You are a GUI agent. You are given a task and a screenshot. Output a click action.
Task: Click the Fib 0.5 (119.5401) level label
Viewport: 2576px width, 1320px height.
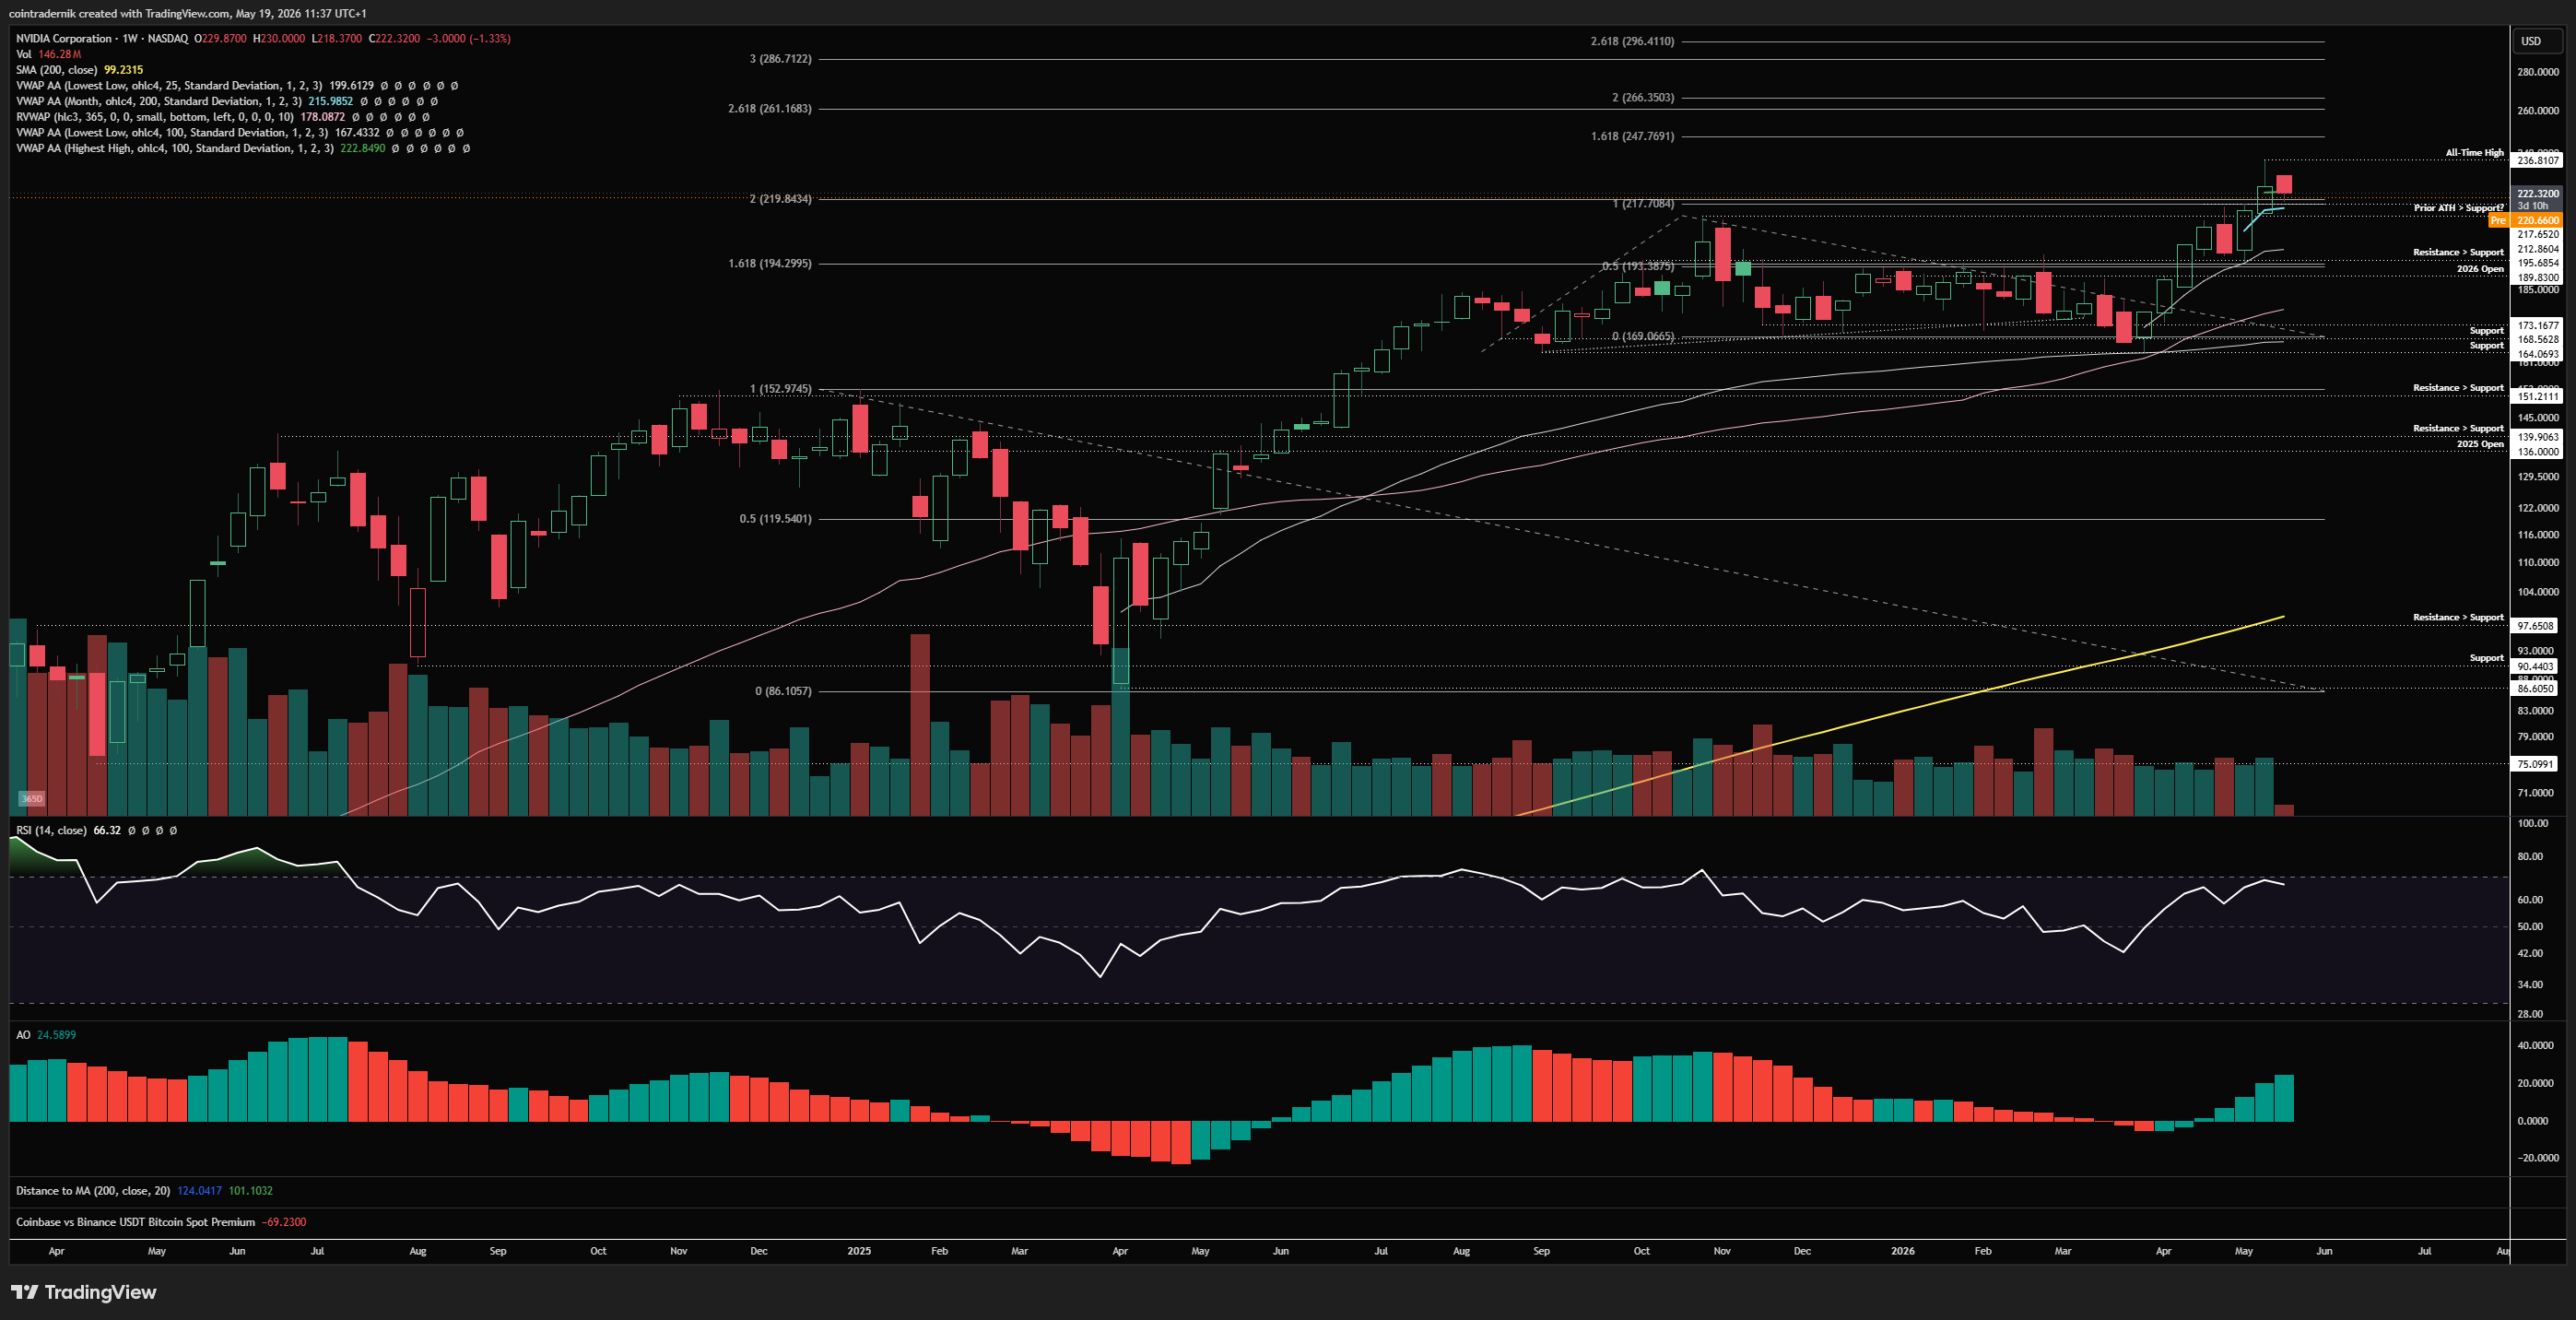[775, 519]
